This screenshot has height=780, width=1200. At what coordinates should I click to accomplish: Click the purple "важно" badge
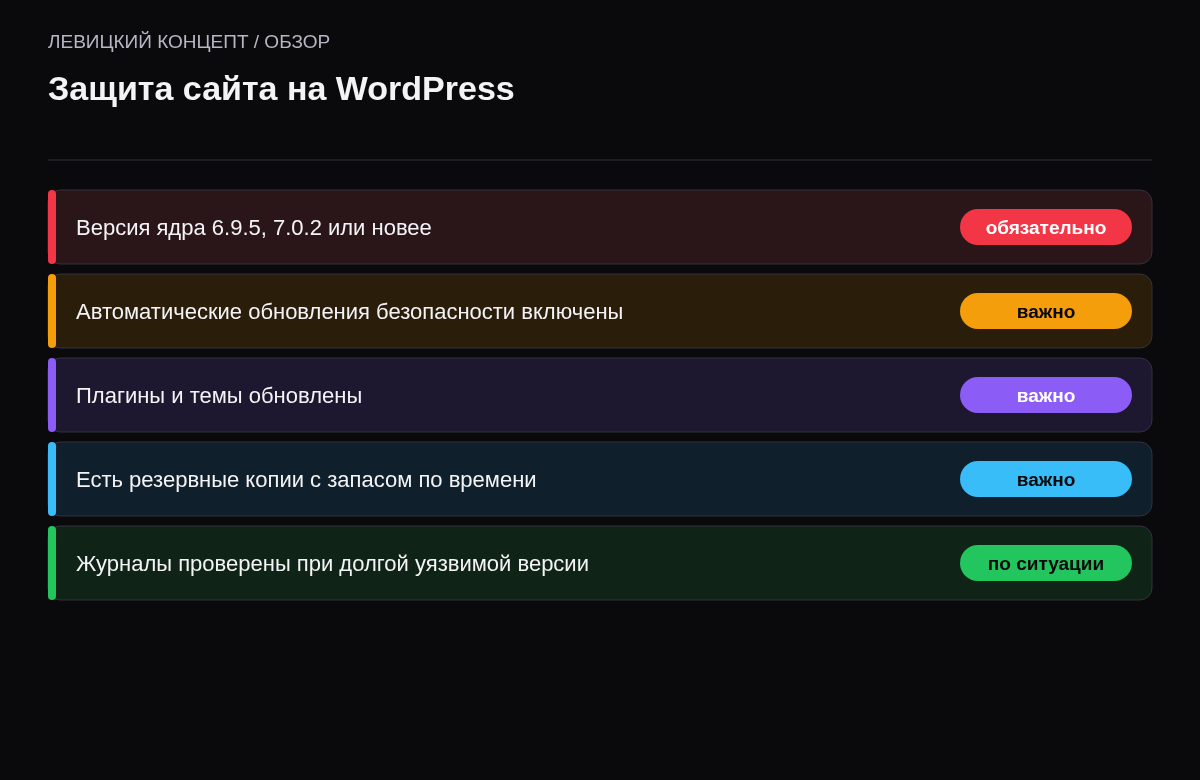click(1046, 395)
